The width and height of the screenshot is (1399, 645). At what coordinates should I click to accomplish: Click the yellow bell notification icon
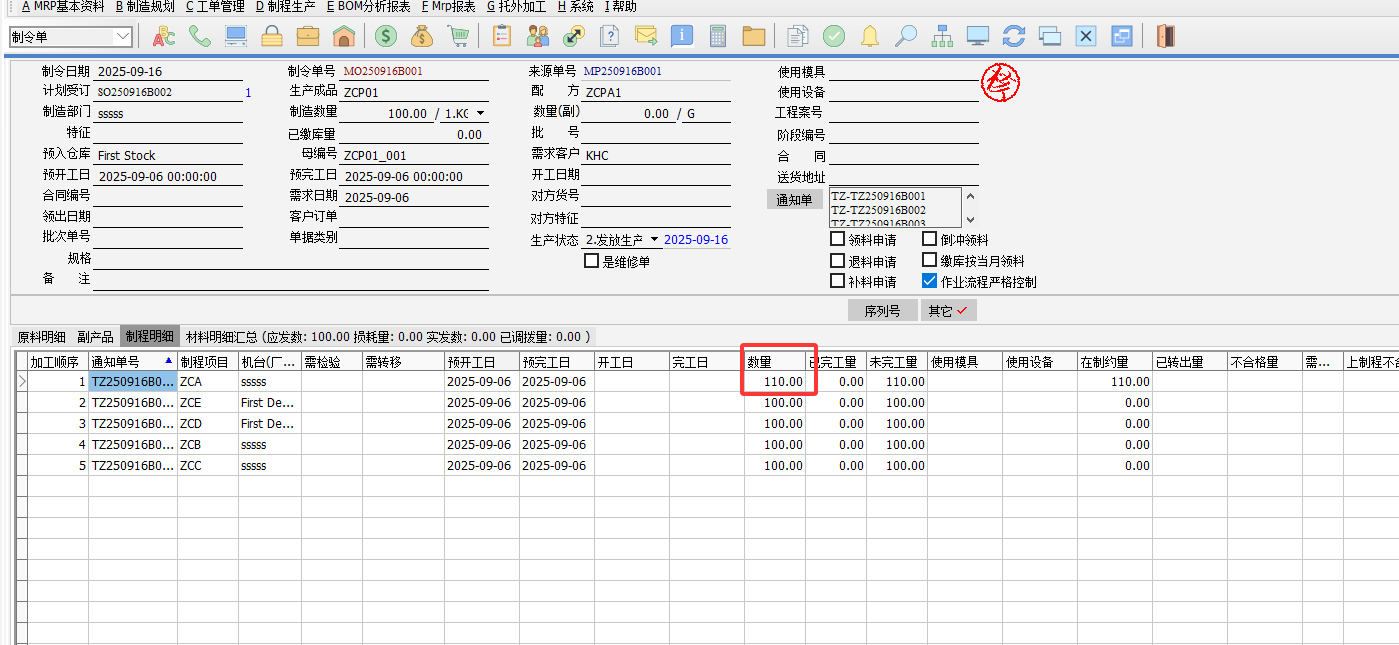[870, 37]
